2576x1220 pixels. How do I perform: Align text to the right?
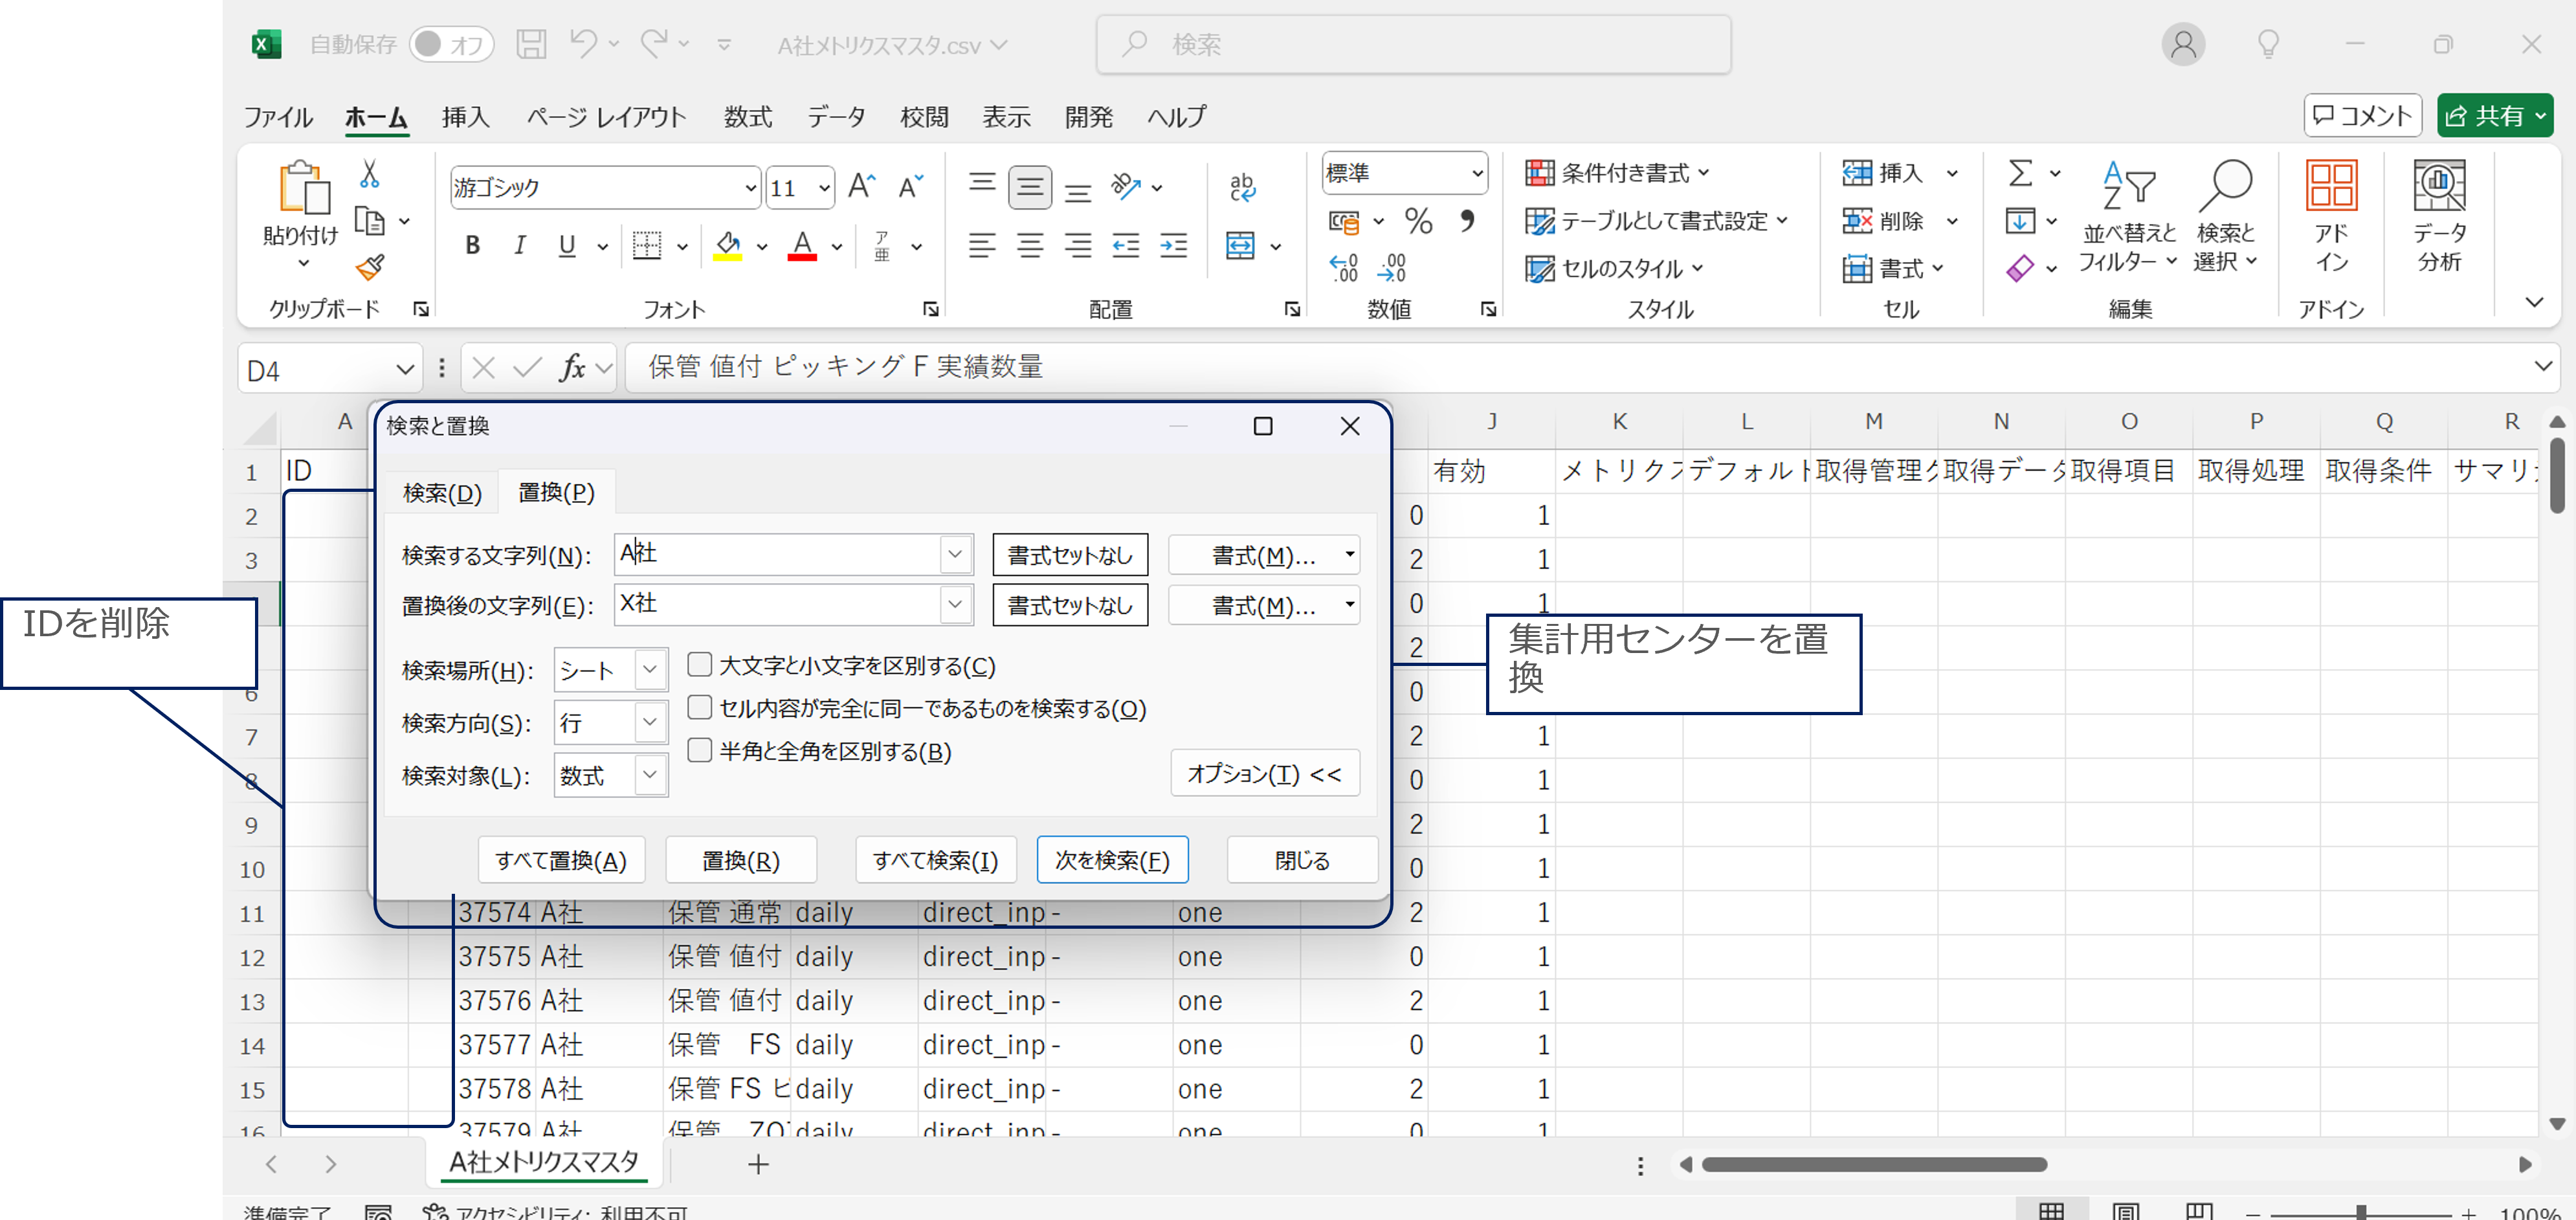(1078, 245)
